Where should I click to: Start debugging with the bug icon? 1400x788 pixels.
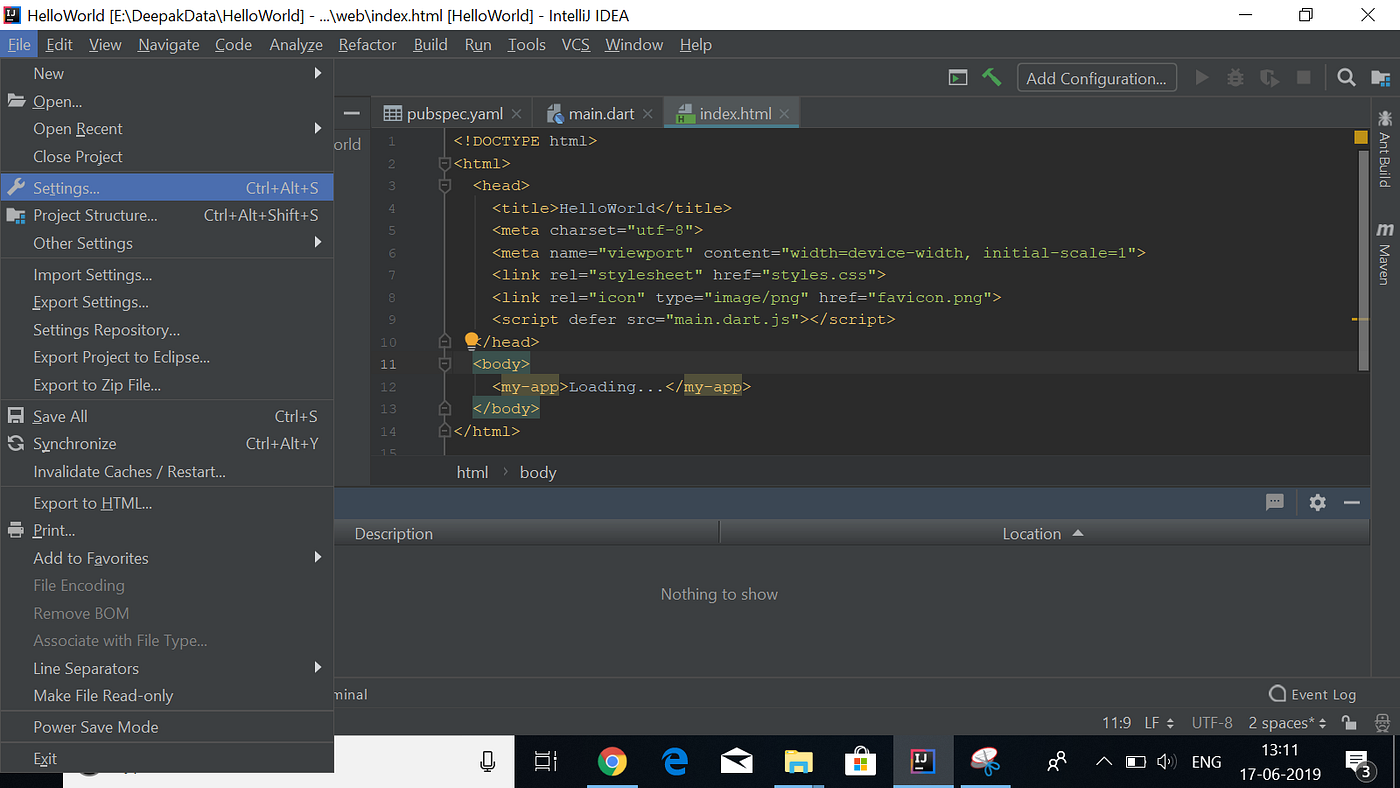point(1233,77)
